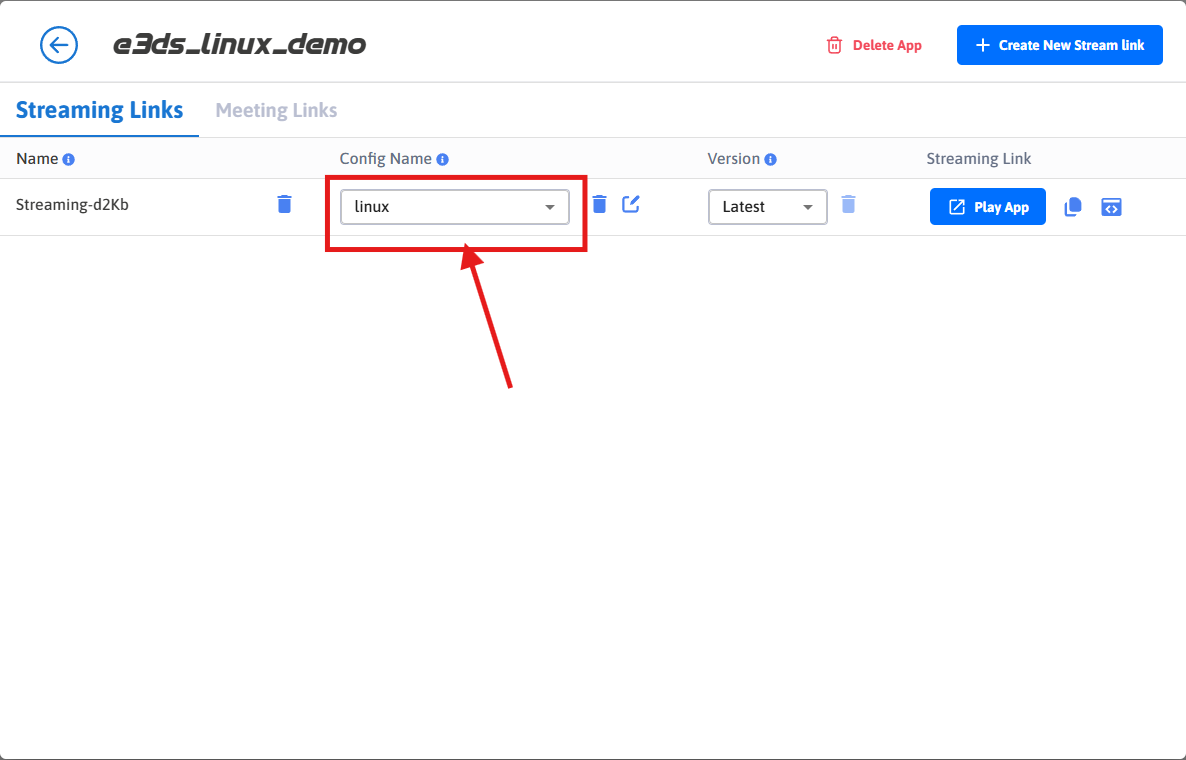Show info tooltip for Name column
1186x760 pixels.
pyautogui.click(x=69, y=159)
